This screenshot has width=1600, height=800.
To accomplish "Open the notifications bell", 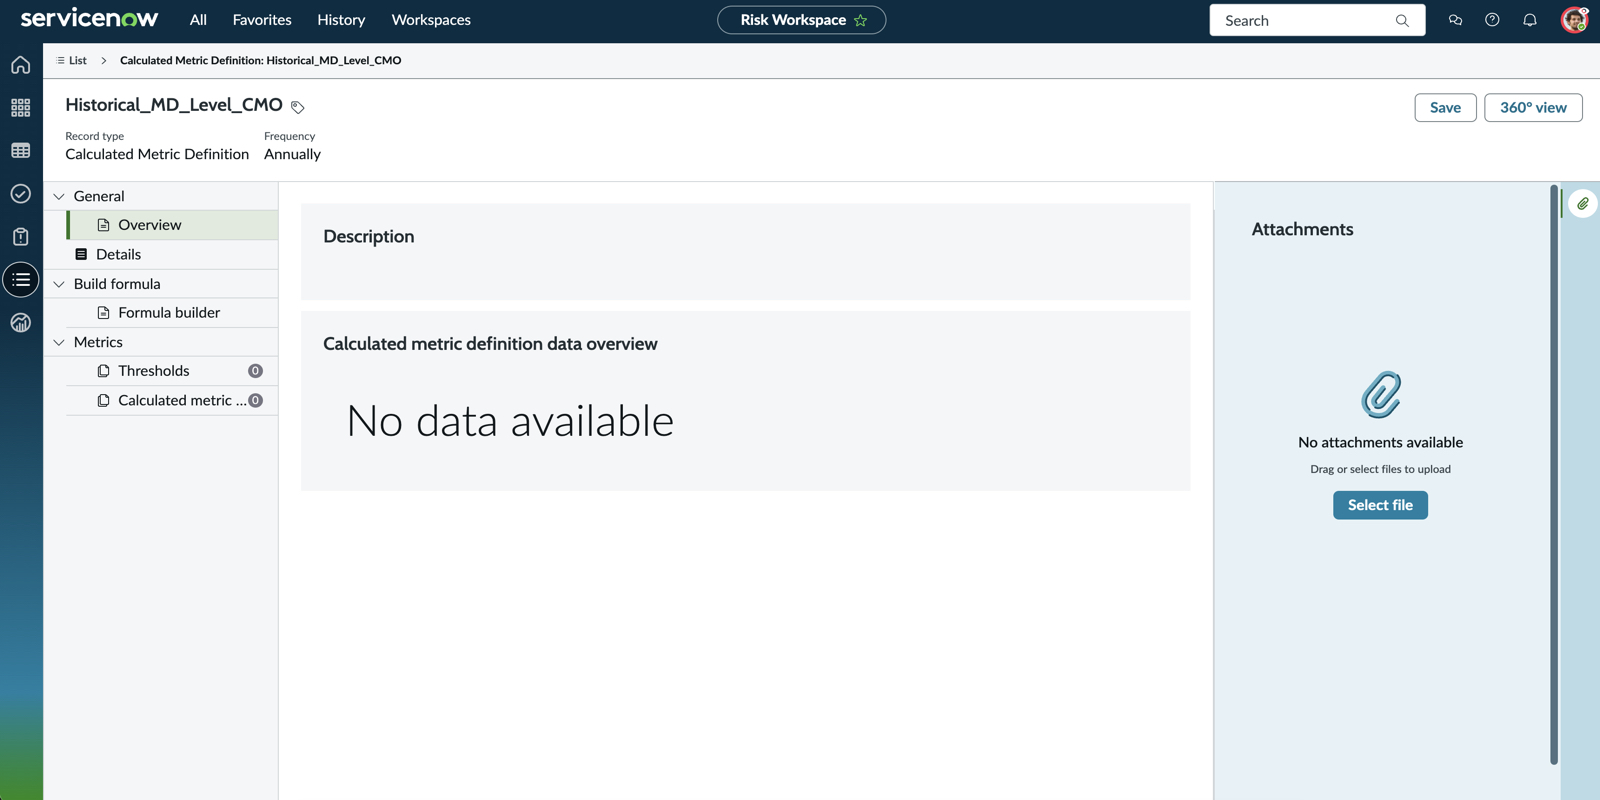I will 1530,20.
